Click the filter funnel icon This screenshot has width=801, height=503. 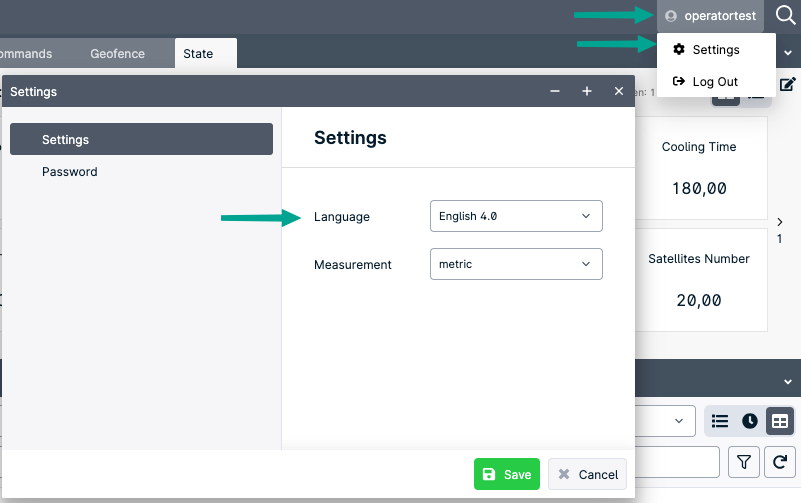click(744, 462)
